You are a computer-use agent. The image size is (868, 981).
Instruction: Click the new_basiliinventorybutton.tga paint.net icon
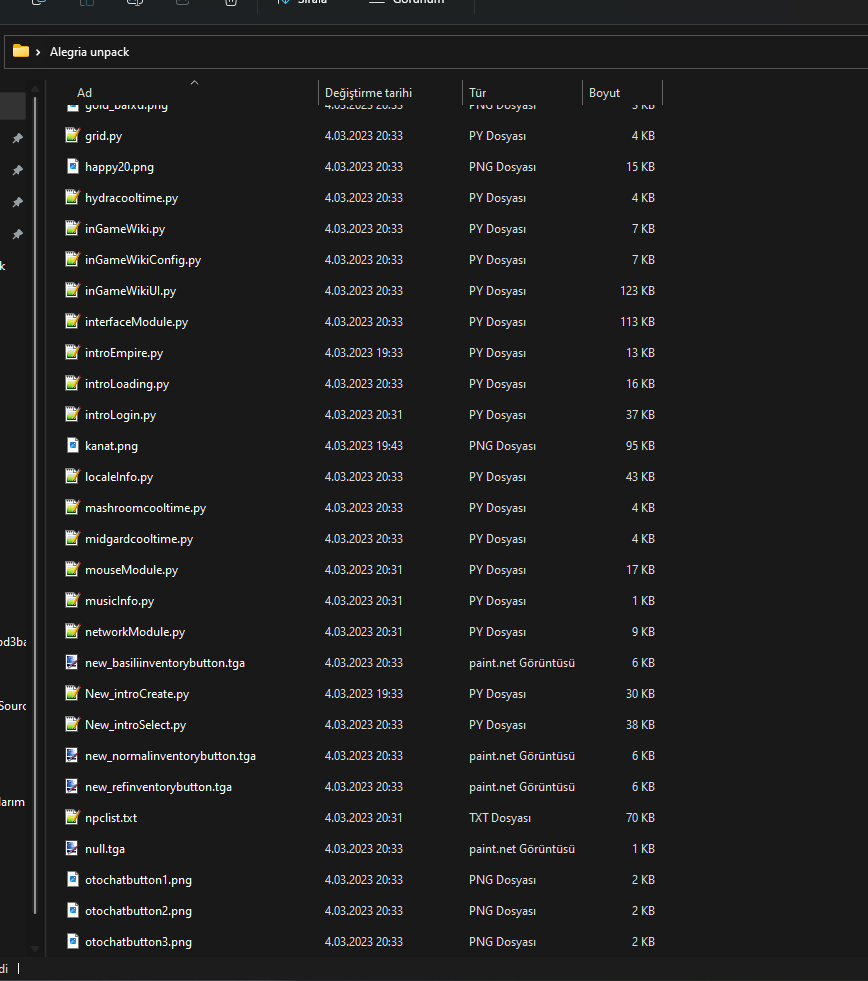[x=73, y=662]
